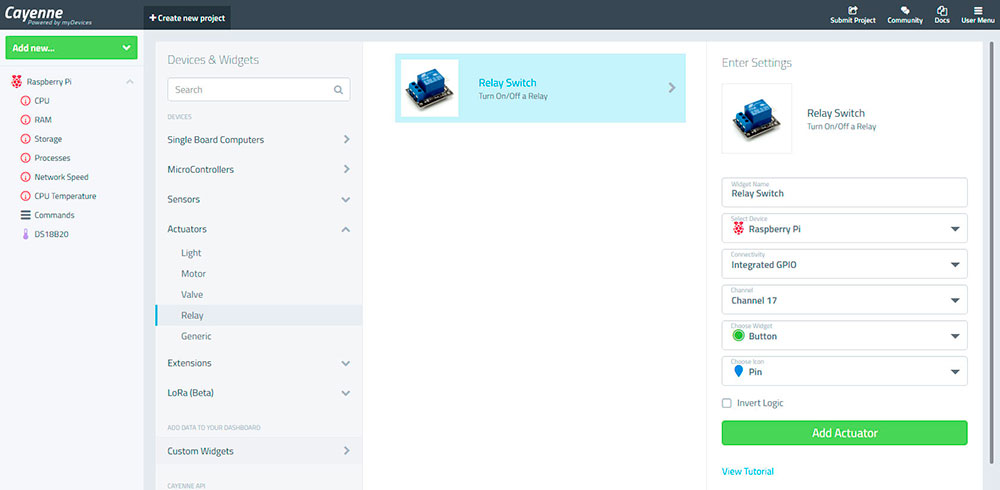Click the DS18B20 thermometer icon

pos(26,234)
